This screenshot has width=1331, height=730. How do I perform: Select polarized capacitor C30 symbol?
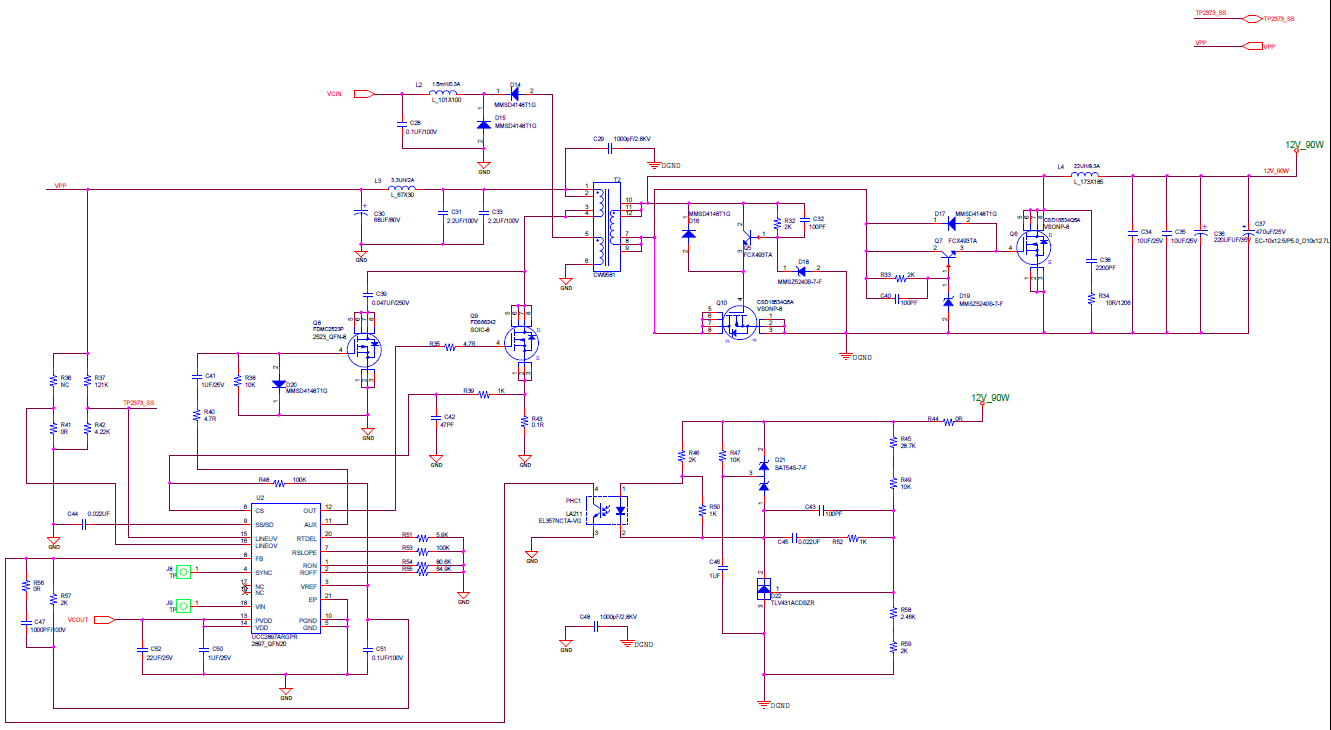(x=361, y=212)
